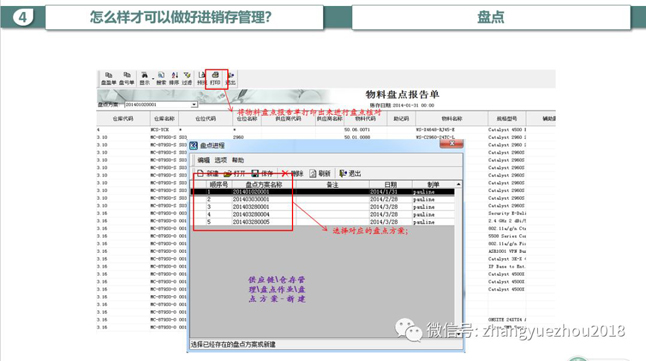
Task: Click the 盘点方案名称 column header
Action: click(x=264, y=185)
